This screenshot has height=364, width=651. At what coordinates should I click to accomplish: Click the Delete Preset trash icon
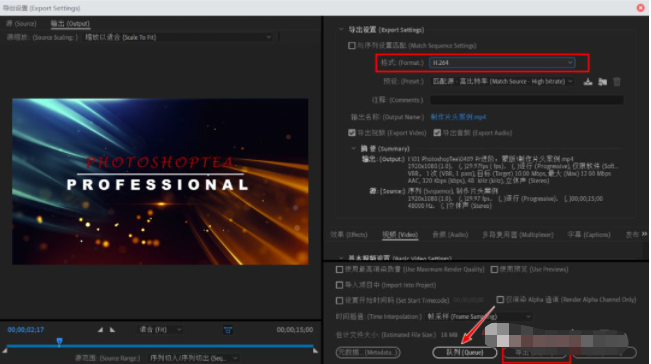coord(617,82)
